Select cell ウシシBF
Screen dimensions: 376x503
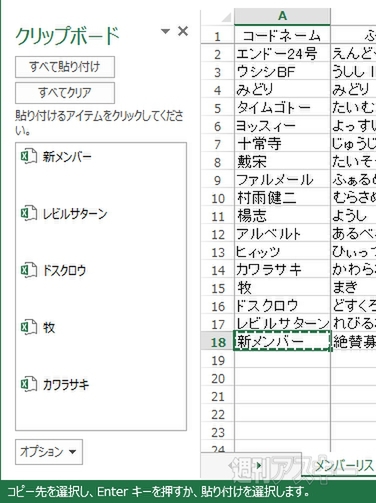click(282, 72)
